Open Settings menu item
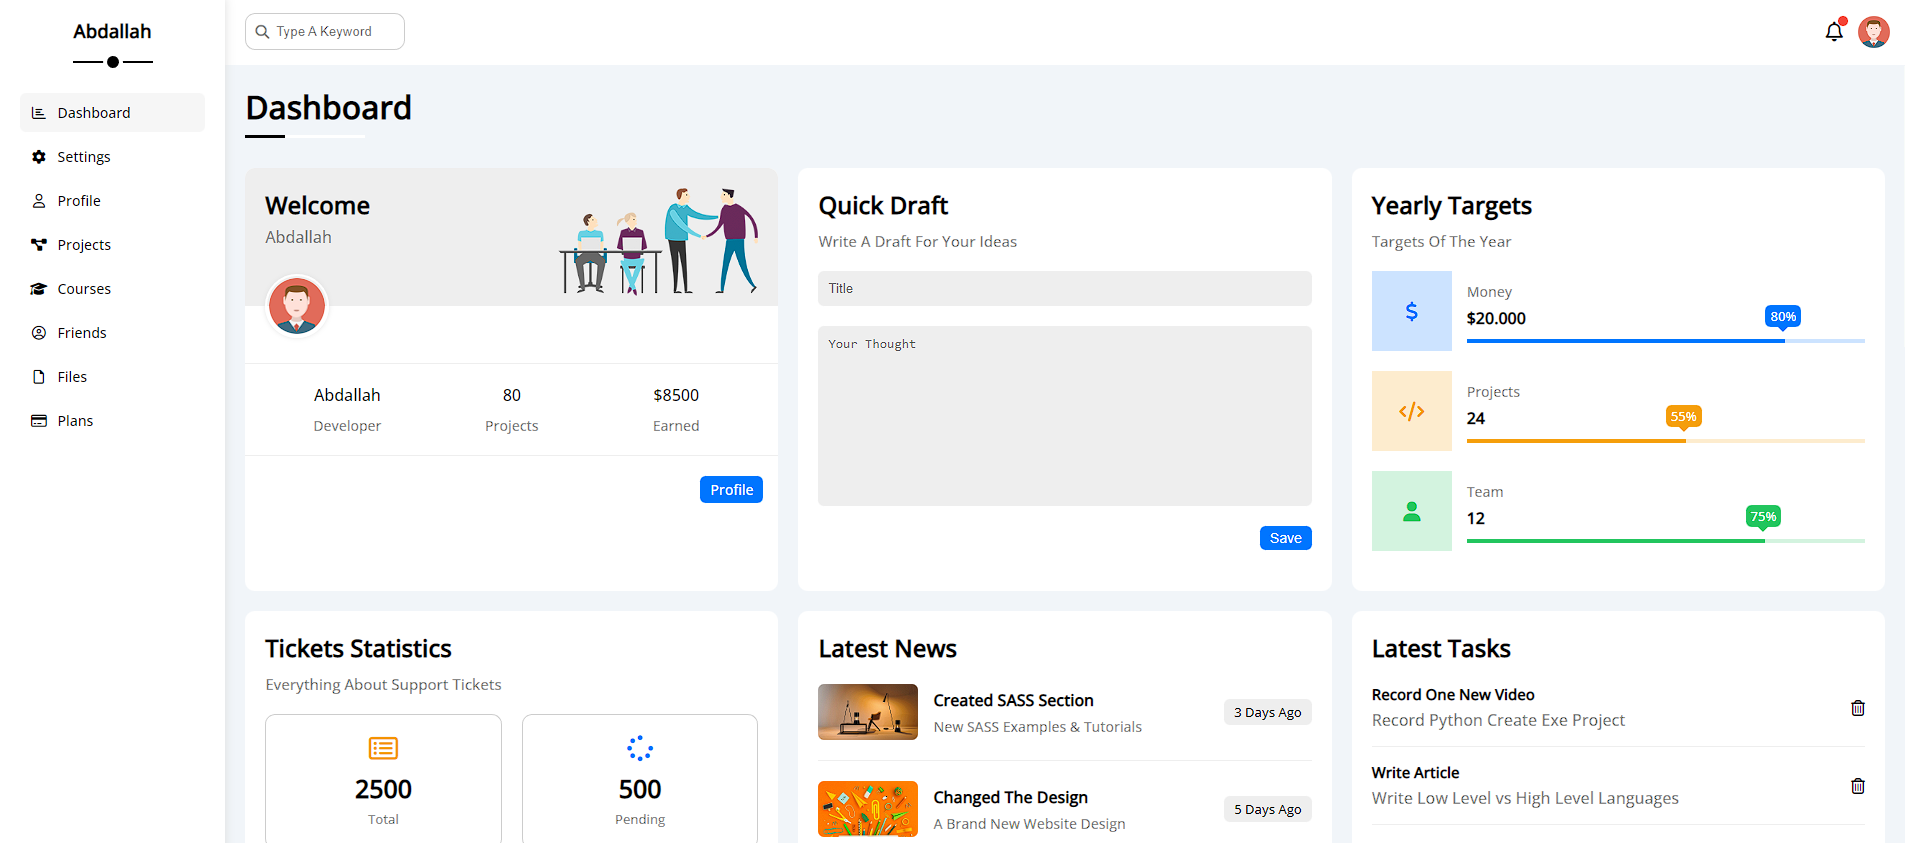The height and width of the screenshot is (843, 1905). pyautogui.click(x=112, y=157)
